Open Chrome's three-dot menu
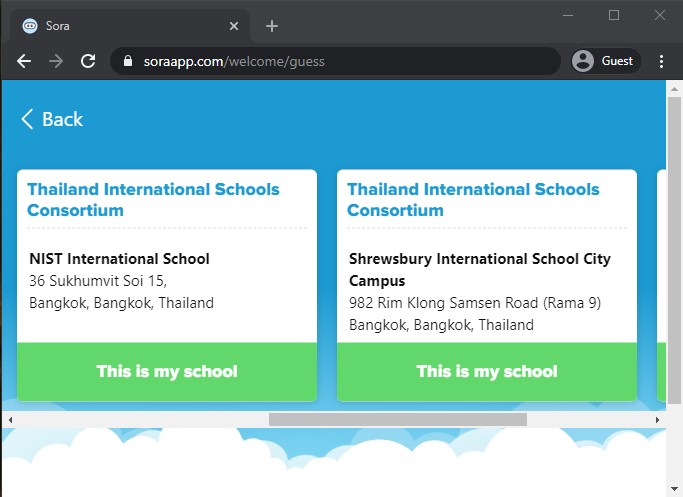This screenshot has height=497, width=683. click(661, 61)
